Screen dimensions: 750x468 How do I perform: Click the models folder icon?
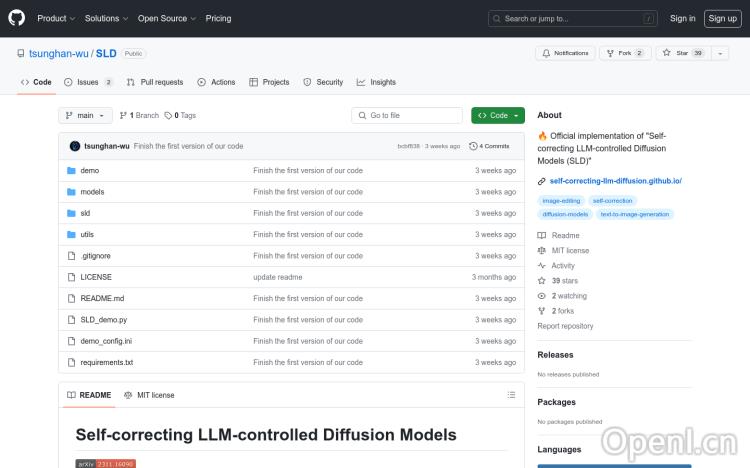click(71, 192)
